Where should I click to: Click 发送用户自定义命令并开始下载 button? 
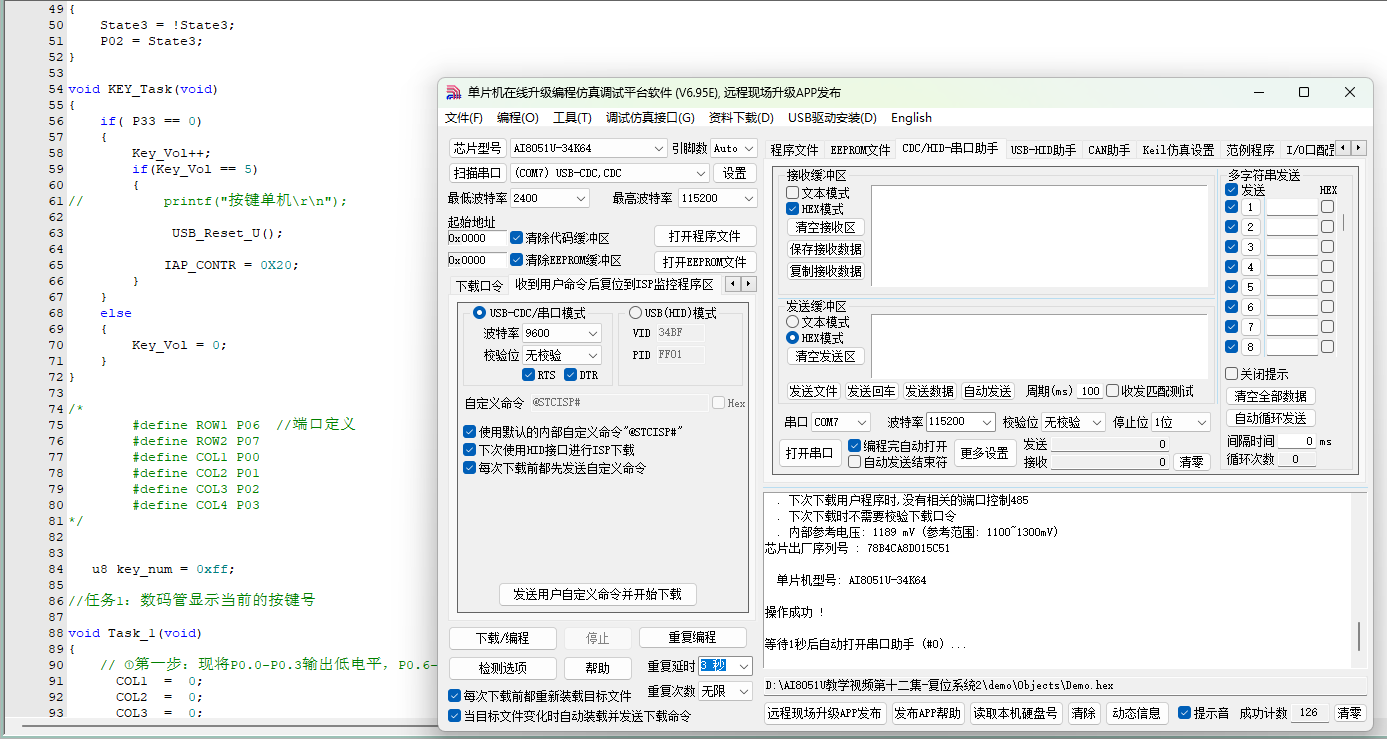pyautogui.click(x=597, y=594)
